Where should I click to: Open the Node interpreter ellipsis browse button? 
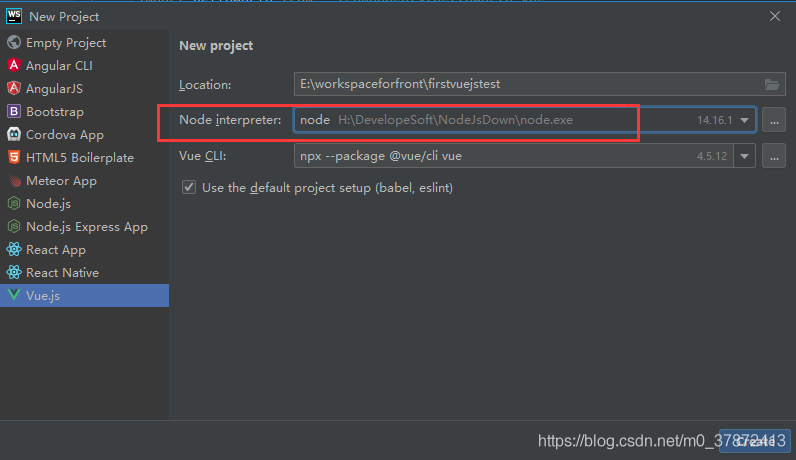coord(774,120)
